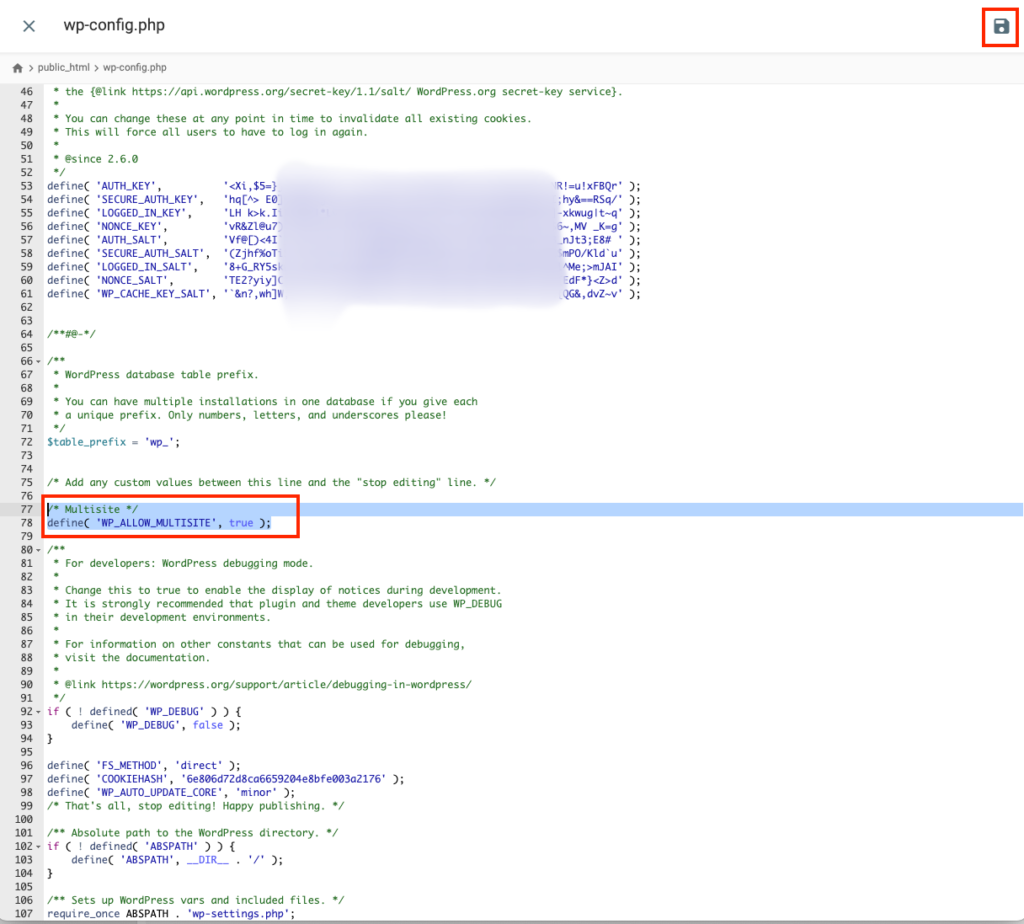Click the "Add any custom values" comment line
The width and height of the screenshot is (1024, 924).
click(x=271, y=483)
